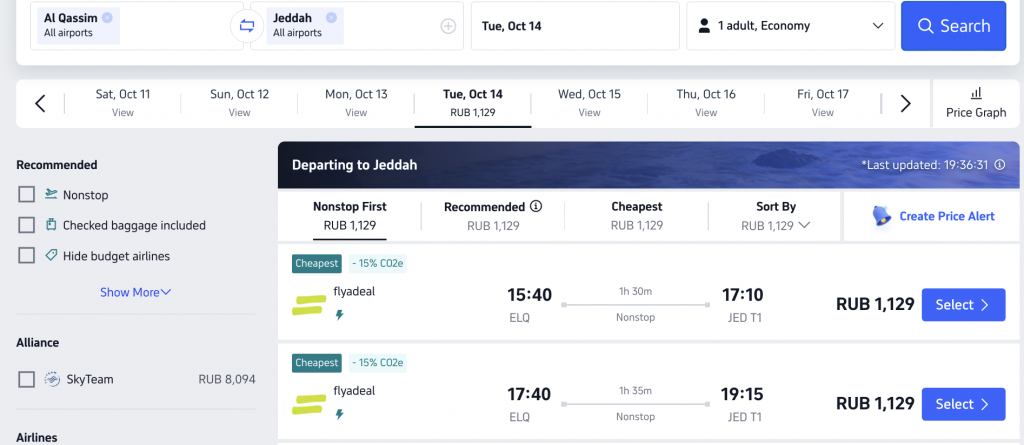Select the 15:40 flyadeal flight
1024x445 pixels.
coord(963,305)
